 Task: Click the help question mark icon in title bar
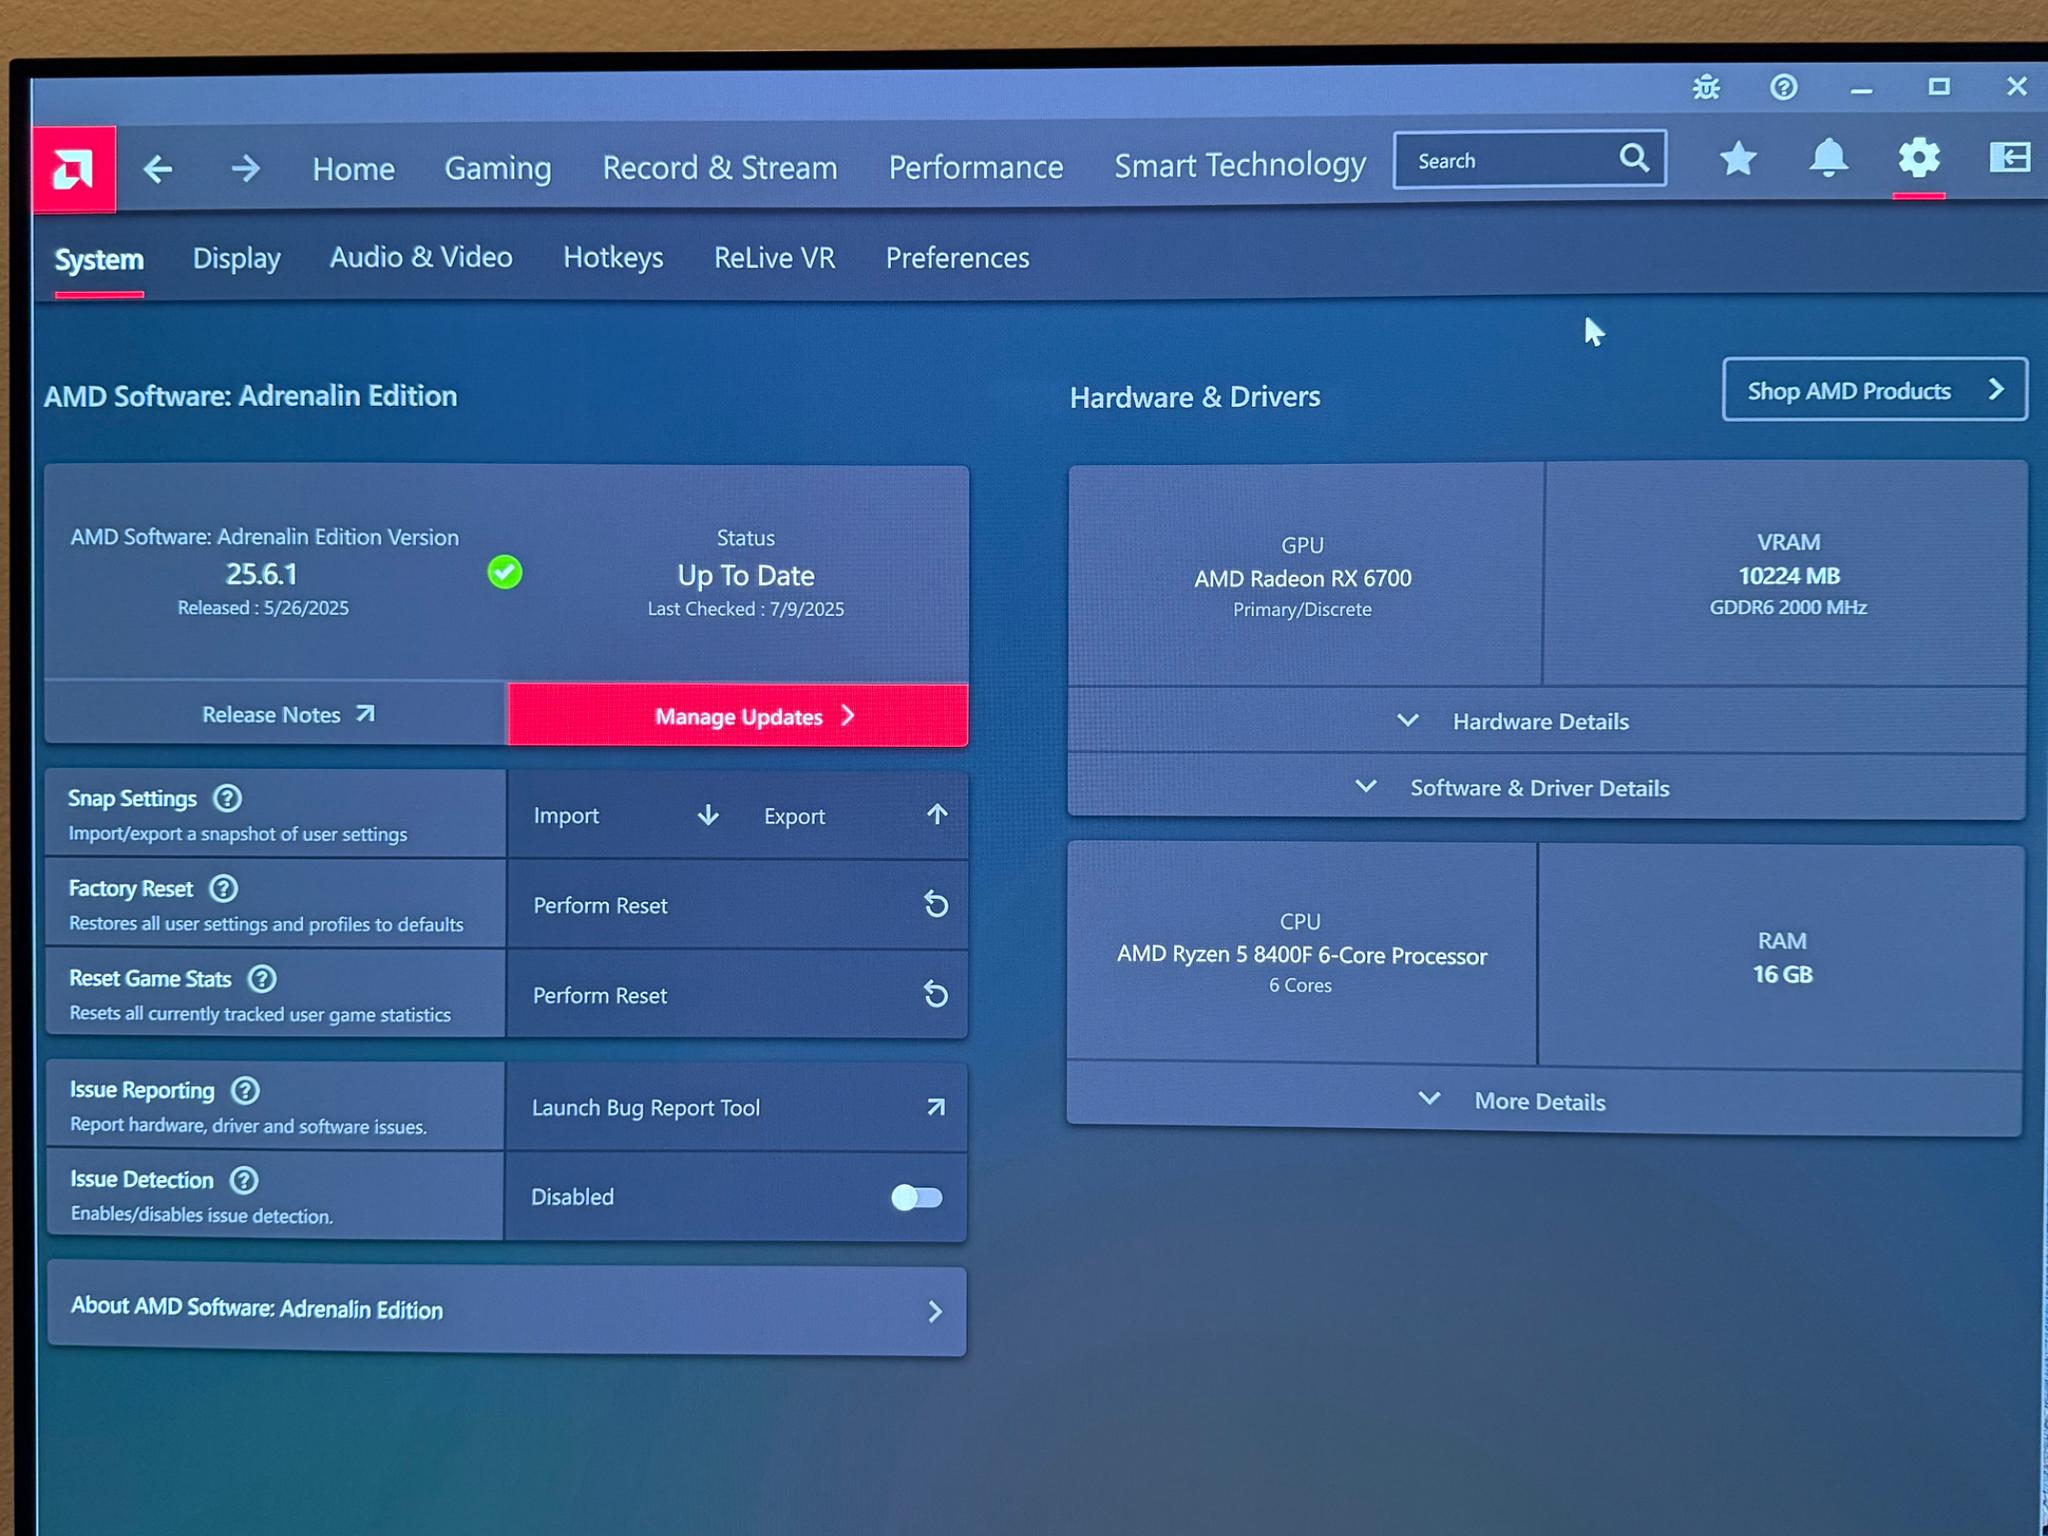[x=1783, y=88]
